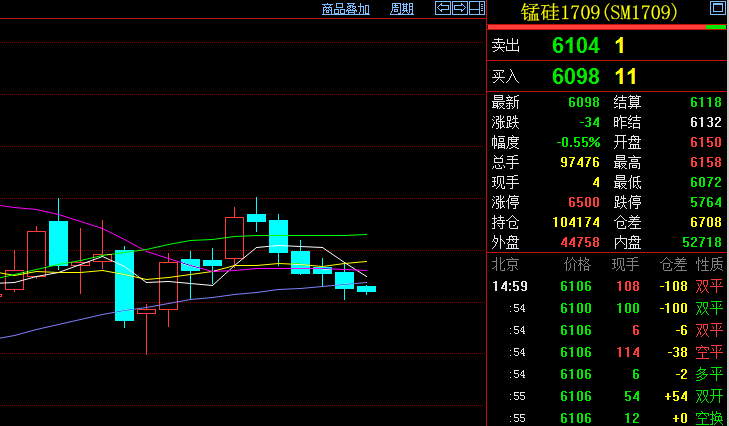The height and width of the screenshot is (426, 729).
Task: Click the 多平 tick entry
Action: point(709,374)
